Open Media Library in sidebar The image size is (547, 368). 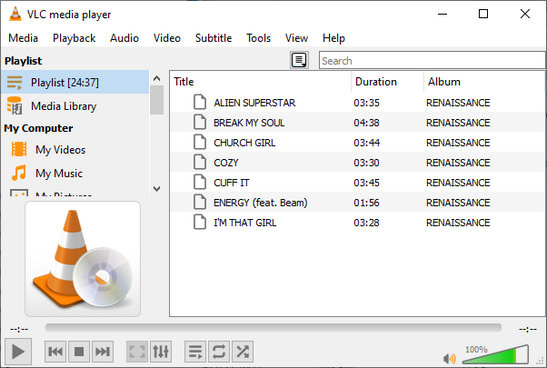point(75,106)
